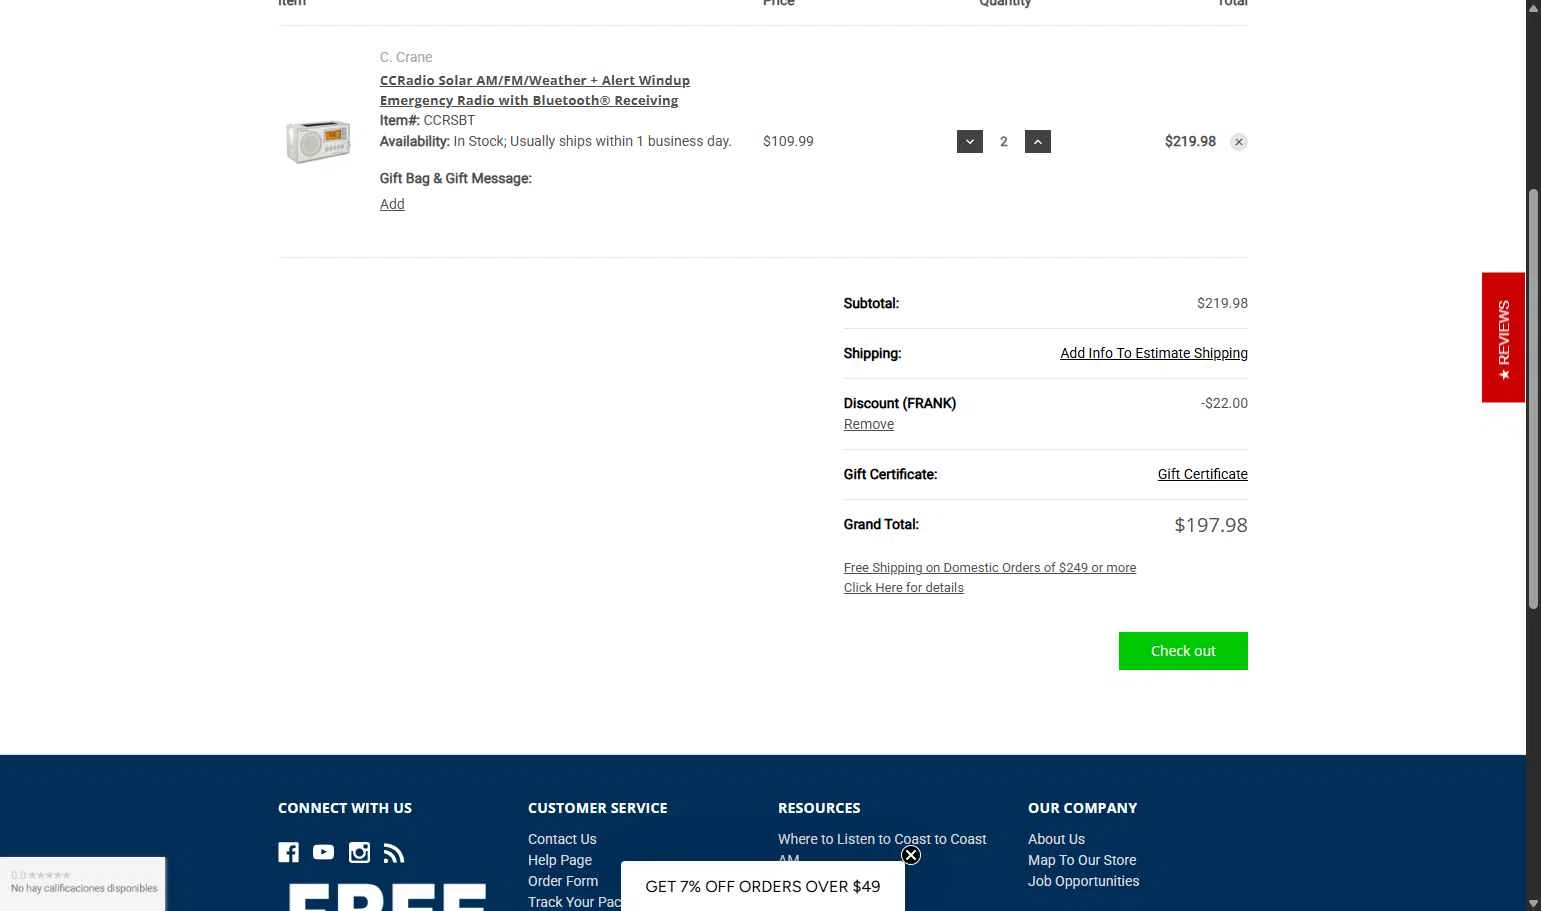Click Here for details link
This screenshot has height=911, width=1541.
coord(904,587)
